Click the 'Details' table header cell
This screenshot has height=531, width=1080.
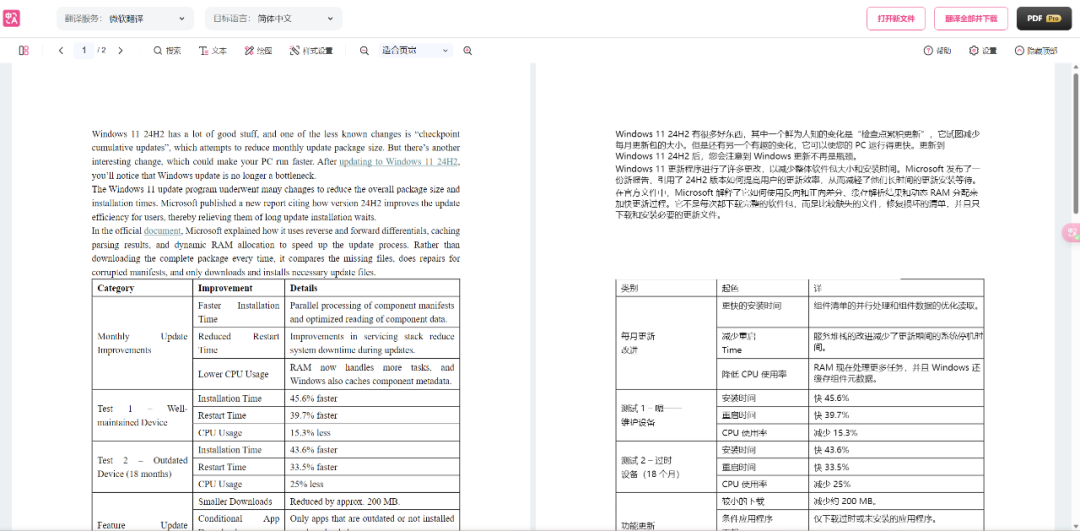point(372,288)
